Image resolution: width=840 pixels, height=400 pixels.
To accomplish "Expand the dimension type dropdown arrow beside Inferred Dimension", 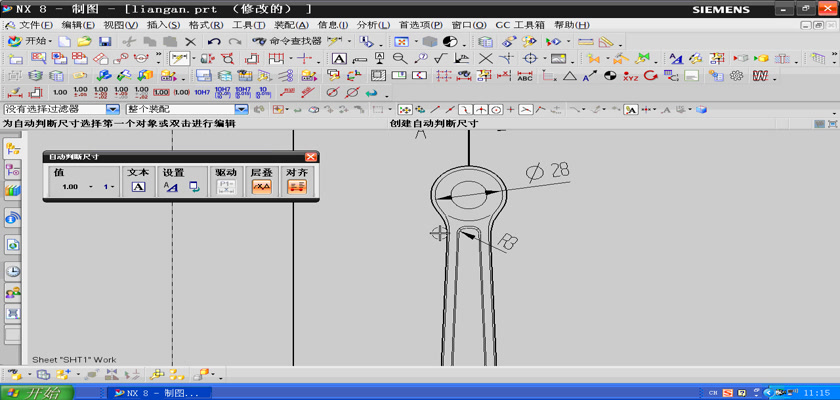I will (194, 58).
